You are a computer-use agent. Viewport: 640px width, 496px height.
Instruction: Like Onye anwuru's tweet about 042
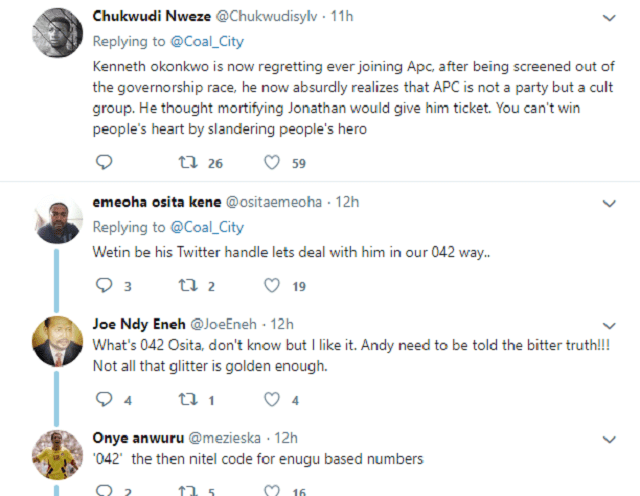(x=271, y=490)
